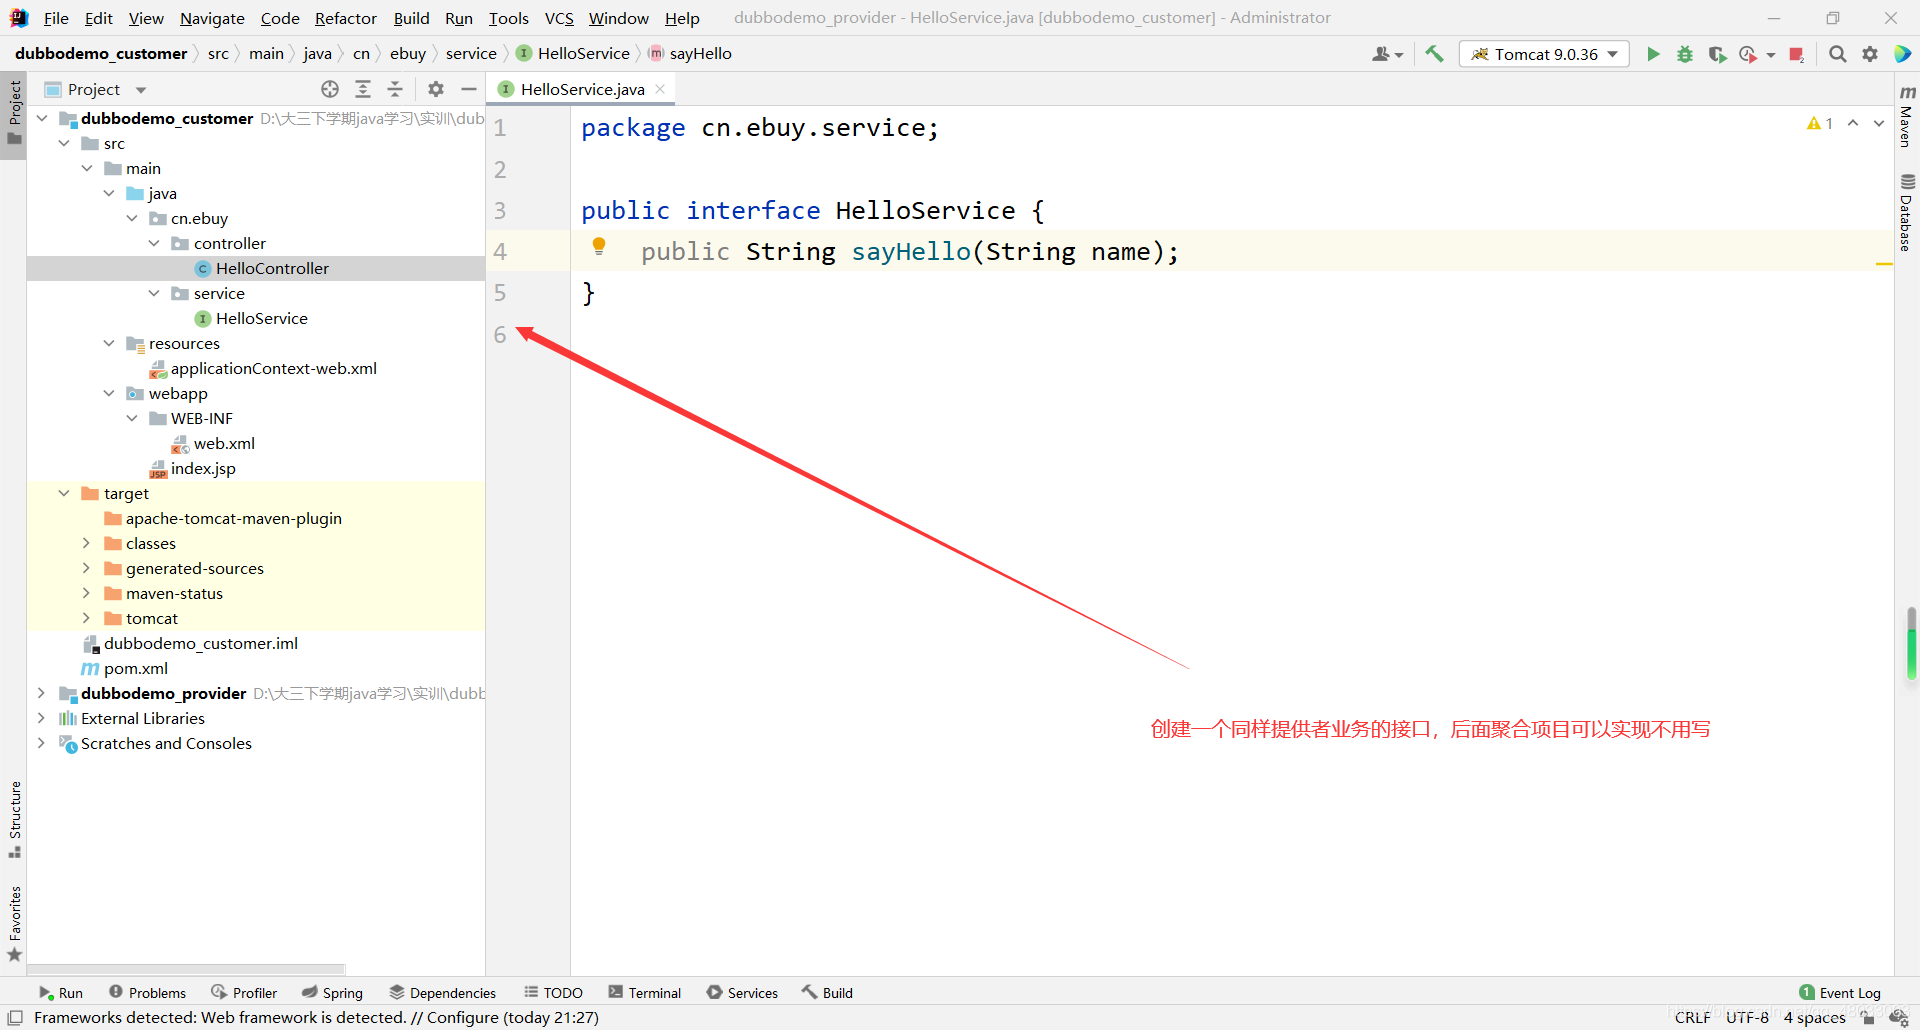Open the Tomcat 9.0.36 run configuration dropdown

click(x=1545, y=54)
